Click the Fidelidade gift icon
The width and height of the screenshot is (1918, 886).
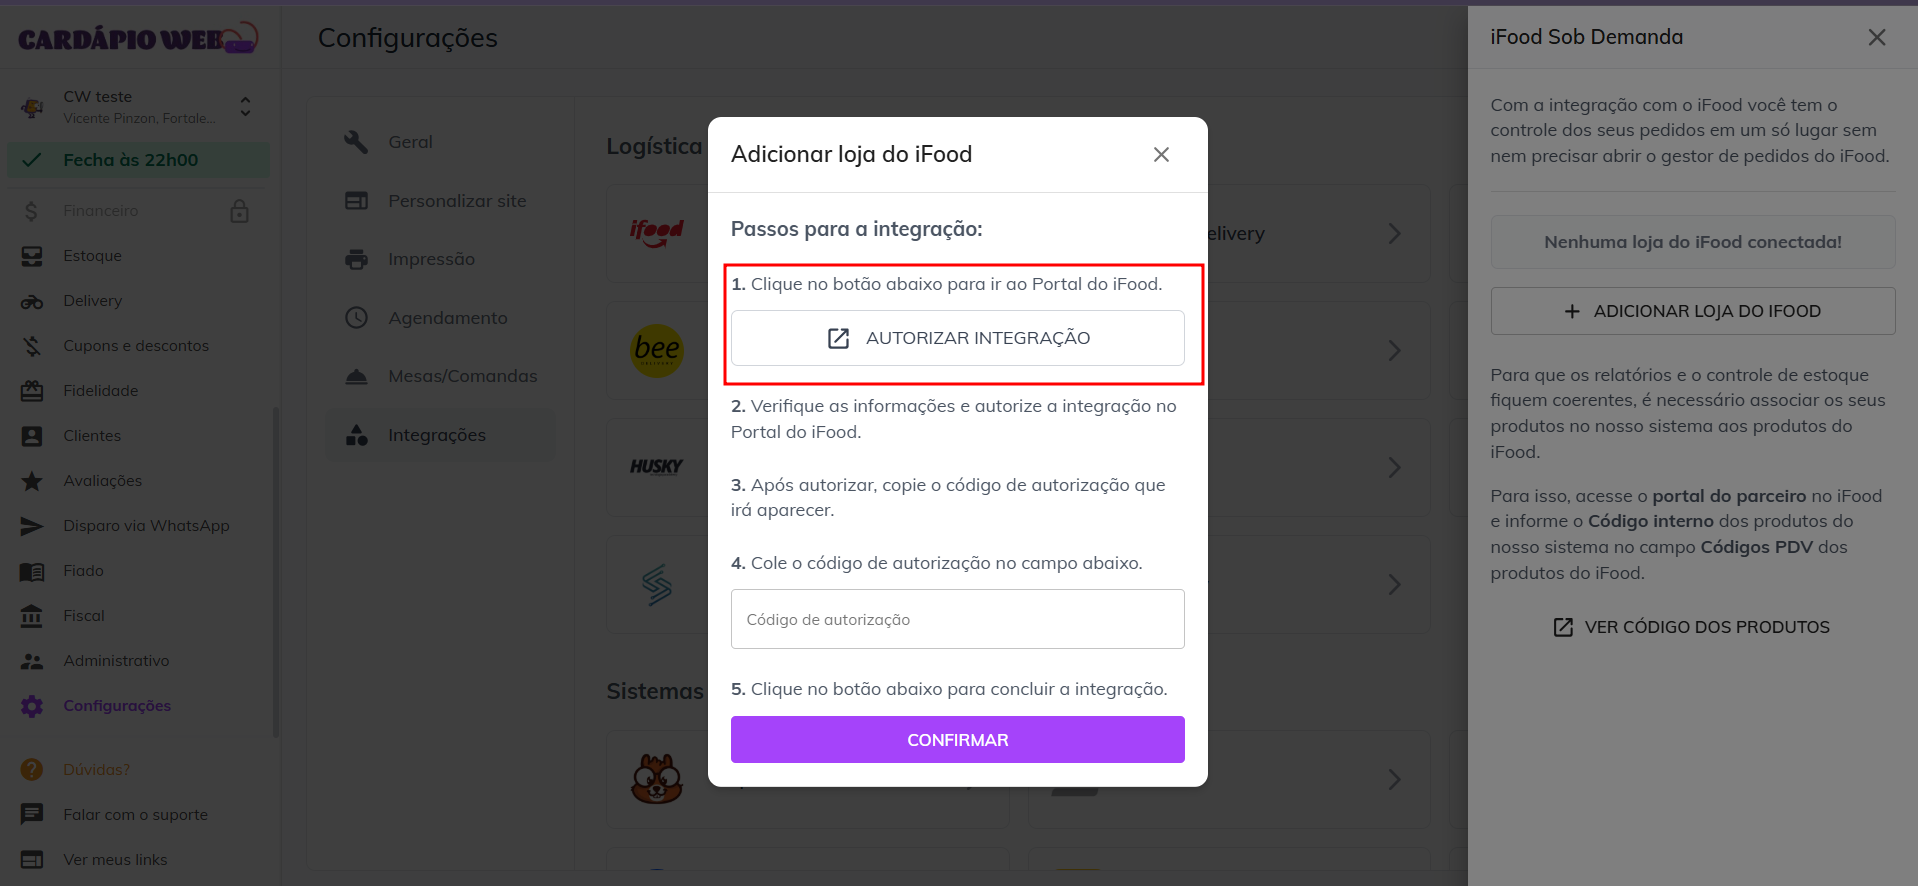[x=32, y=391]
